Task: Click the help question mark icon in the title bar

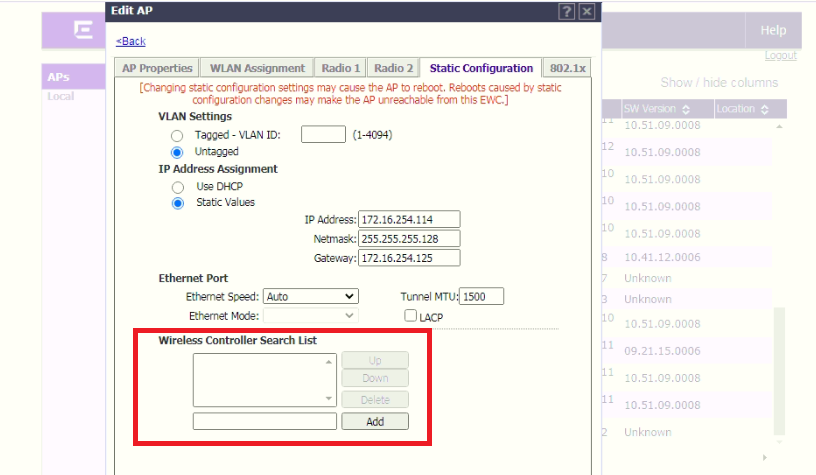Action: tap(567, 11)
